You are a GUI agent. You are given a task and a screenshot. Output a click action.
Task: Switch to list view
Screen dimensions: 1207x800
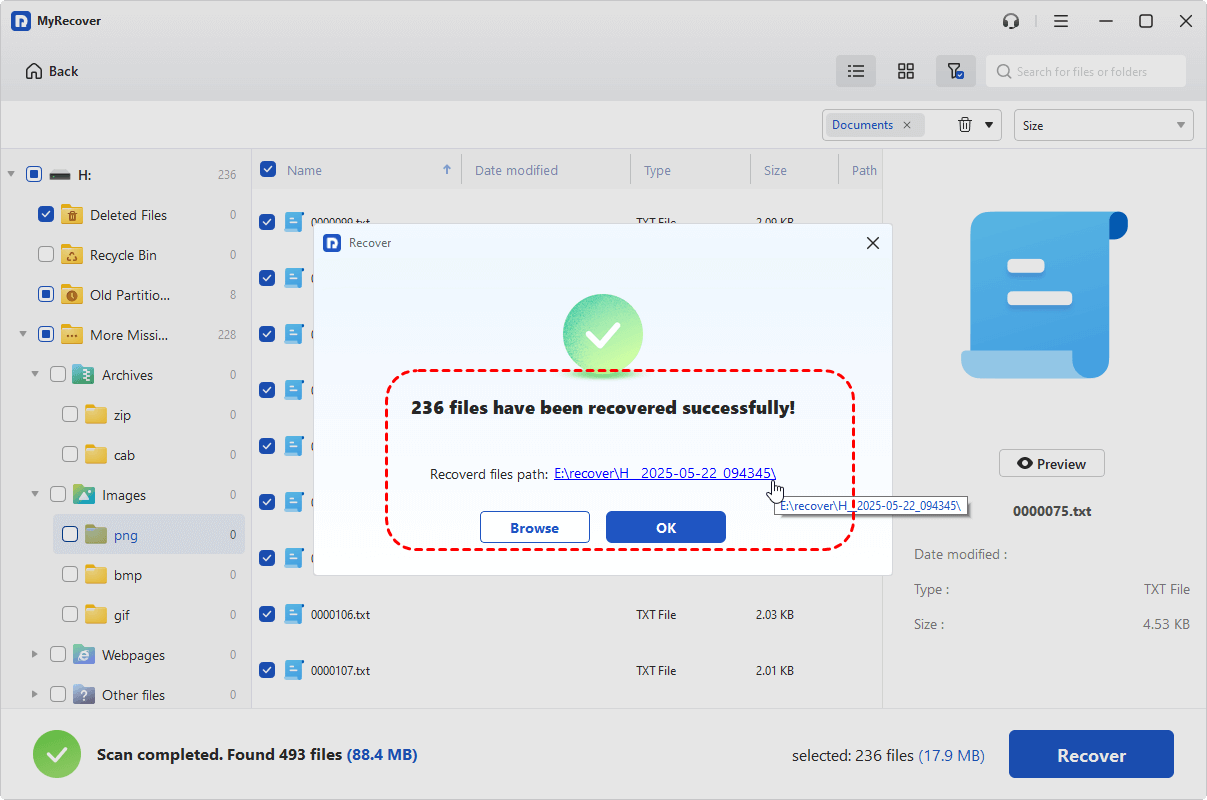click(856, 71)
